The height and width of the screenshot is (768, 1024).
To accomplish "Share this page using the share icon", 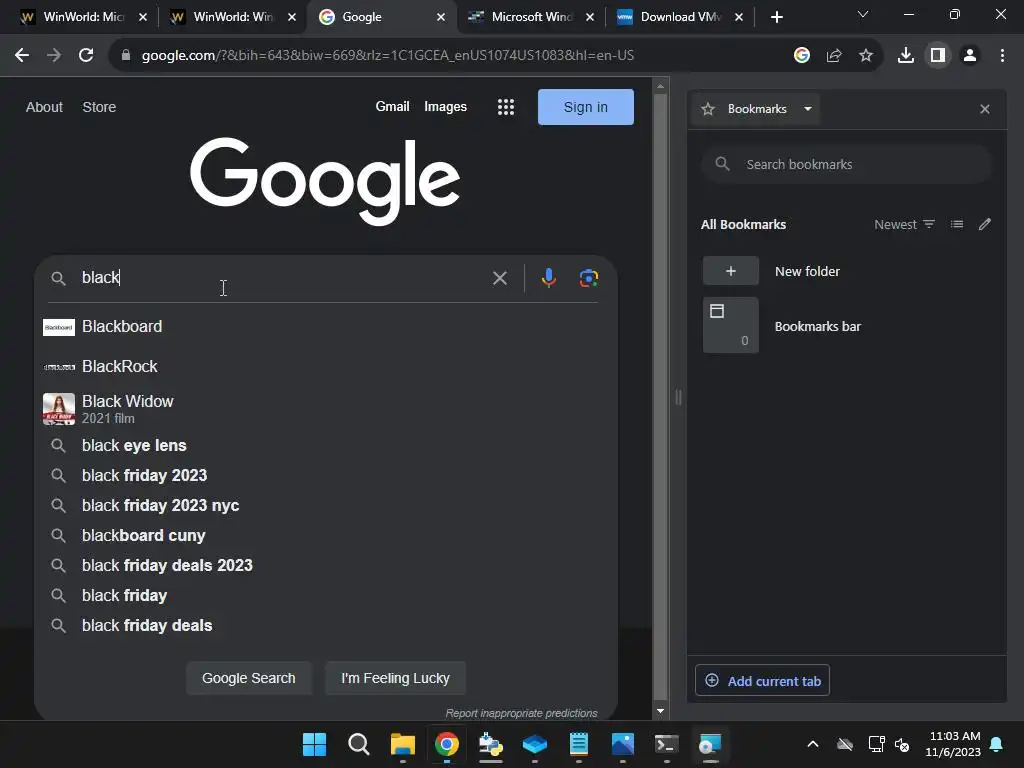I will pyautogui.click(x=834, y=56).
